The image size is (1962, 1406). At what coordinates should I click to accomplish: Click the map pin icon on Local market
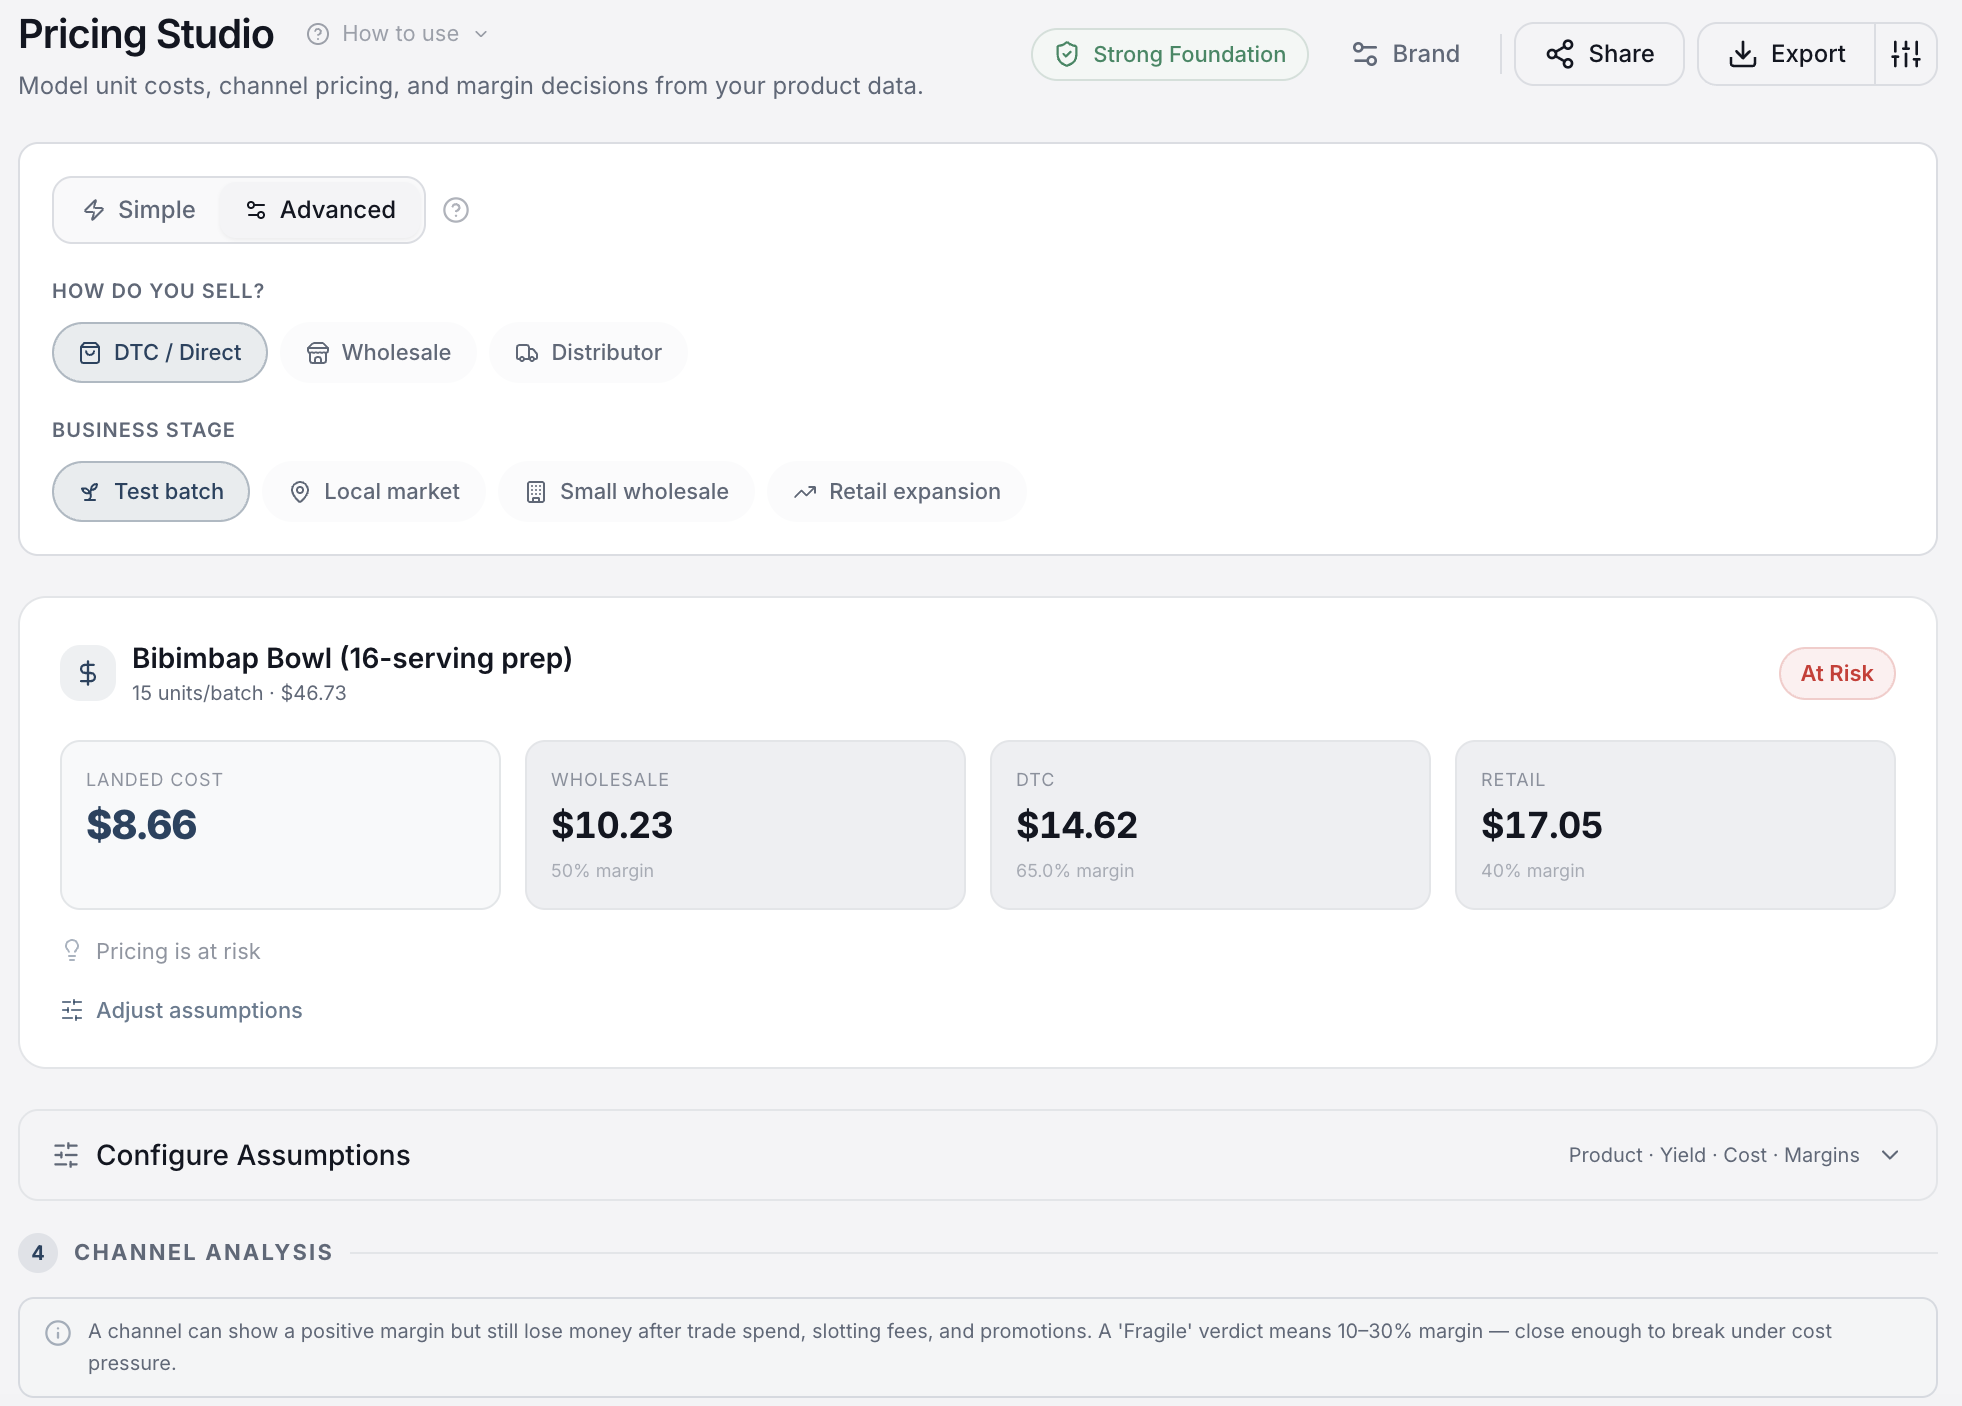[300, 492]
